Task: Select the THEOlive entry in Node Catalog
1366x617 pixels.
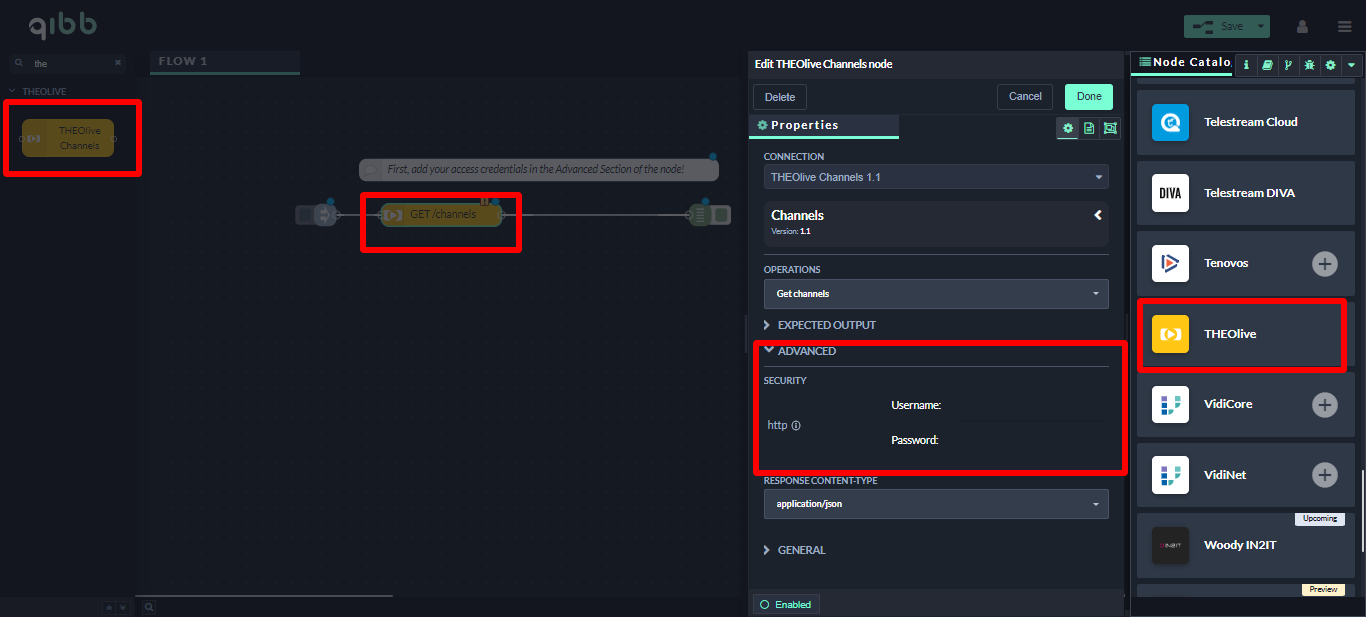Action: [x=1240, y=334]
